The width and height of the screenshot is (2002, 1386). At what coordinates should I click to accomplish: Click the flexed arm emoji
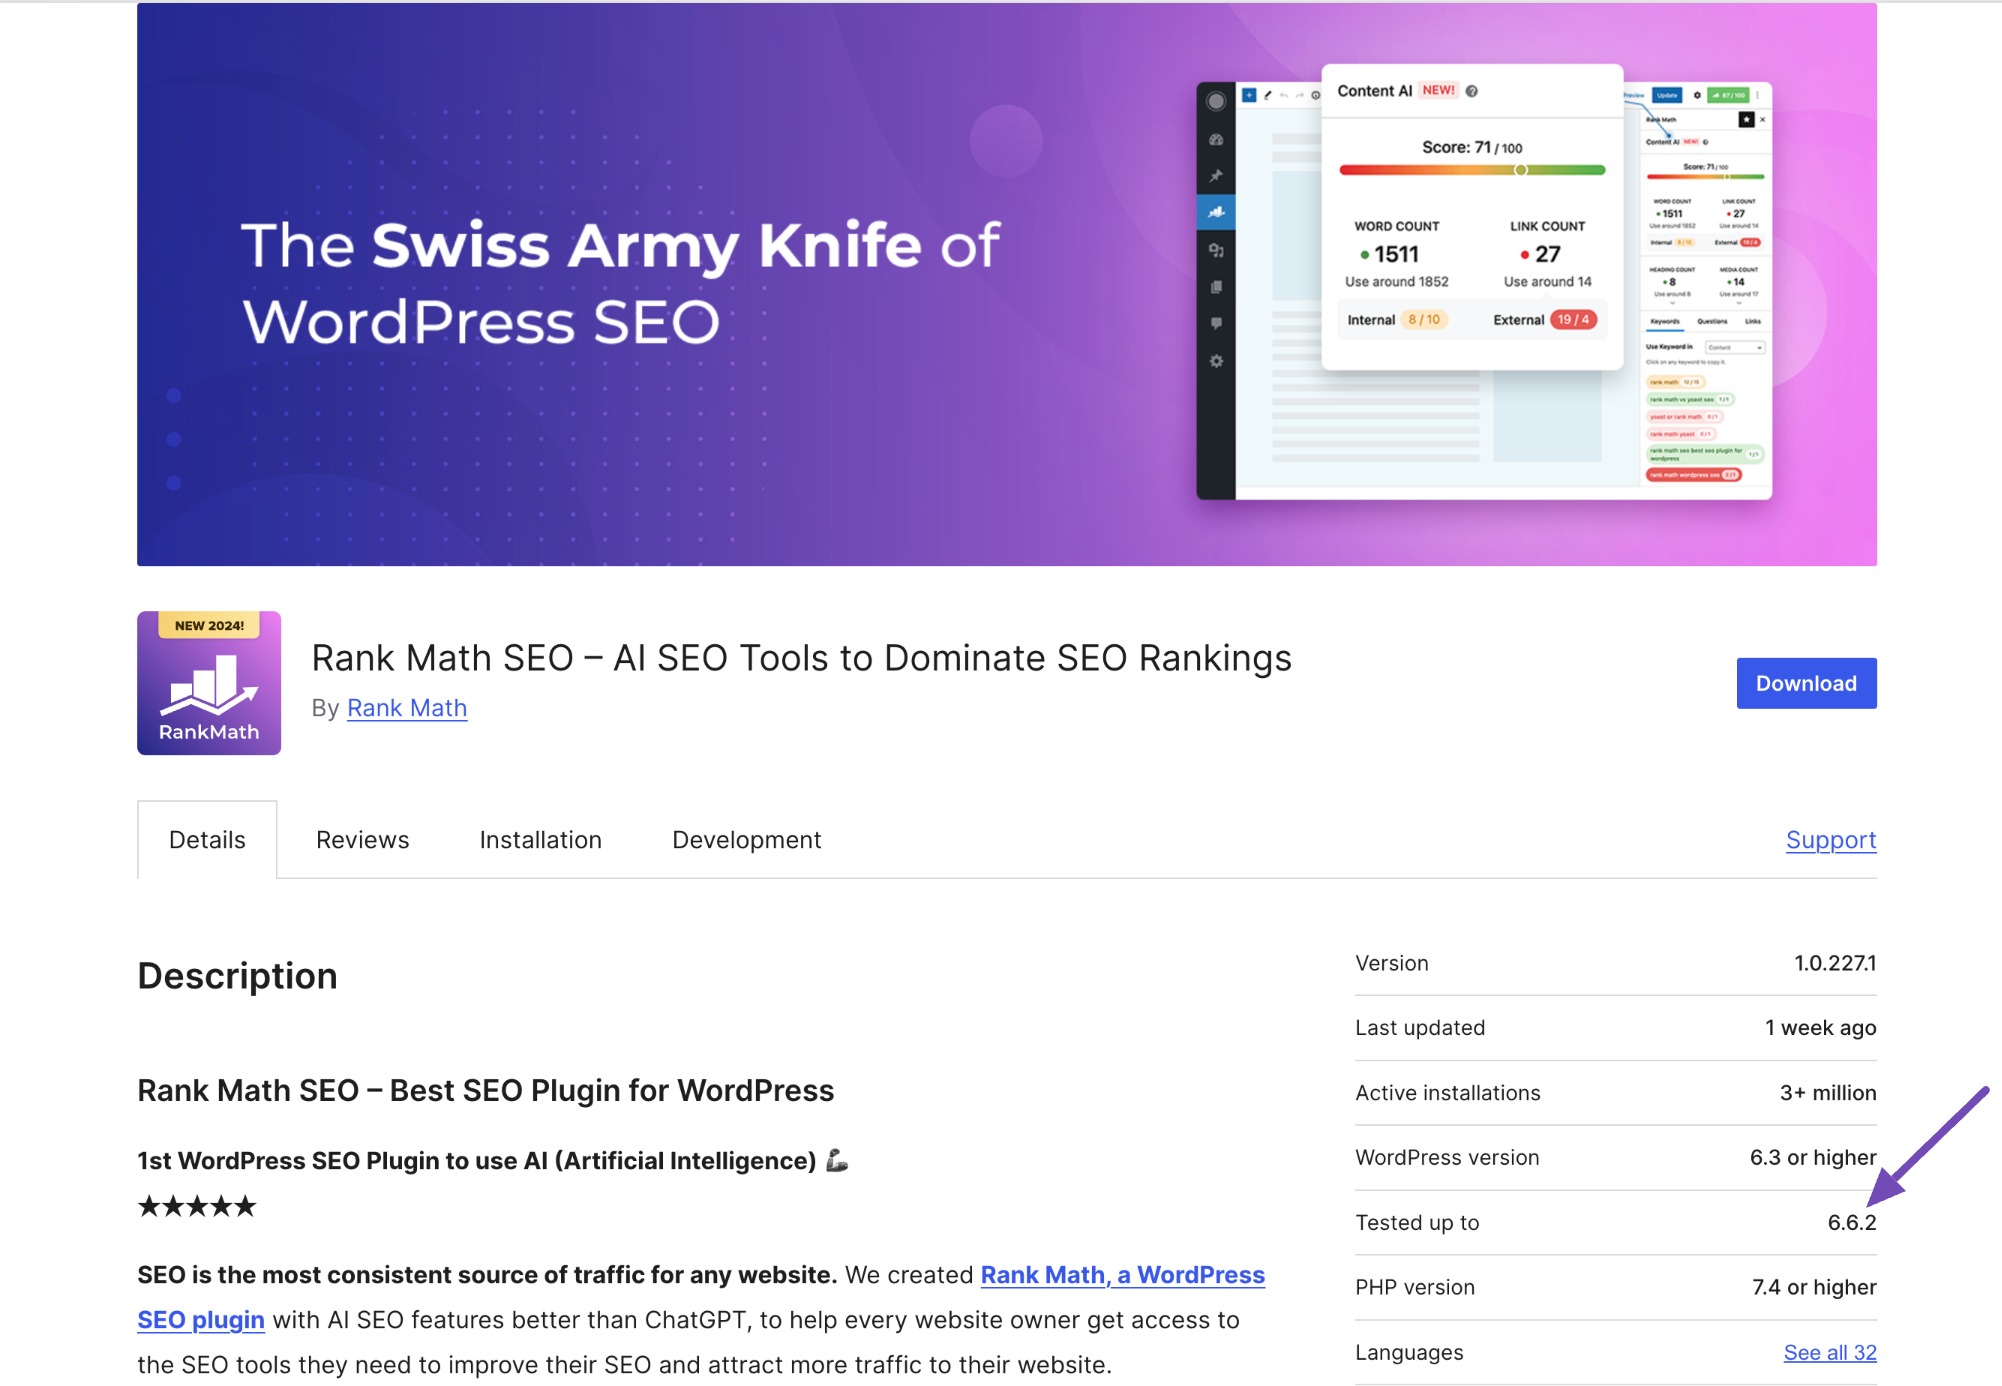coord(837,1160)
